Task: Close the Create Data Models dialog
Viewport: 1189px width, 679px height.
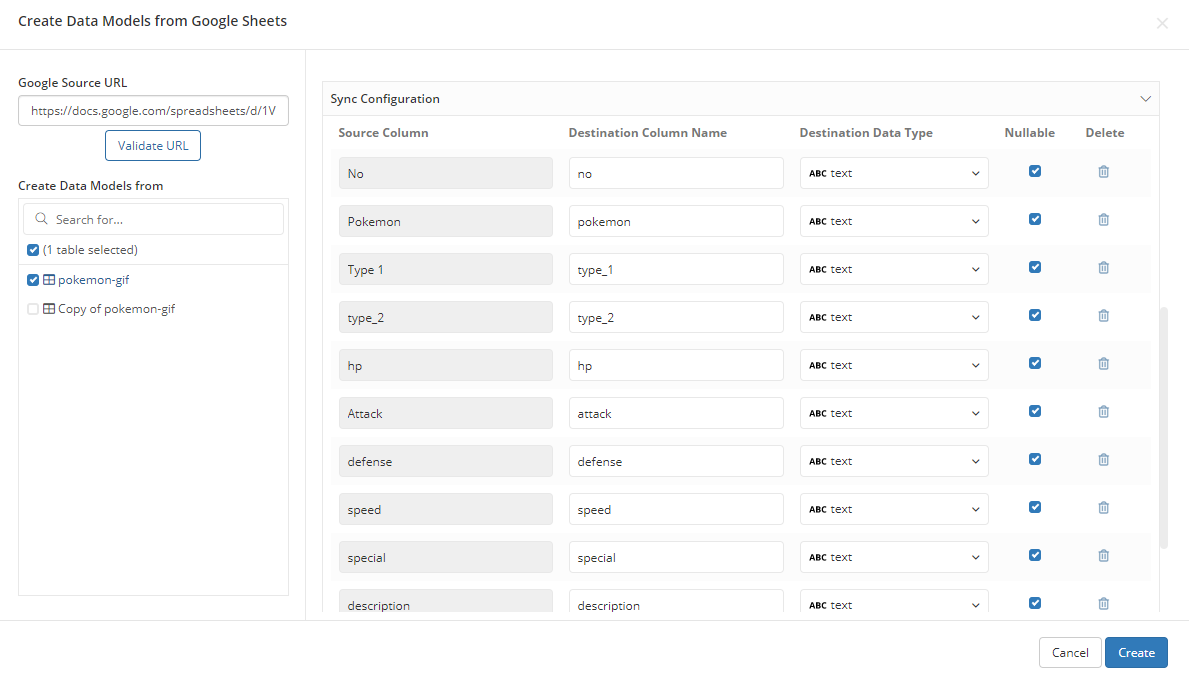Action: tap(1162, 24)
